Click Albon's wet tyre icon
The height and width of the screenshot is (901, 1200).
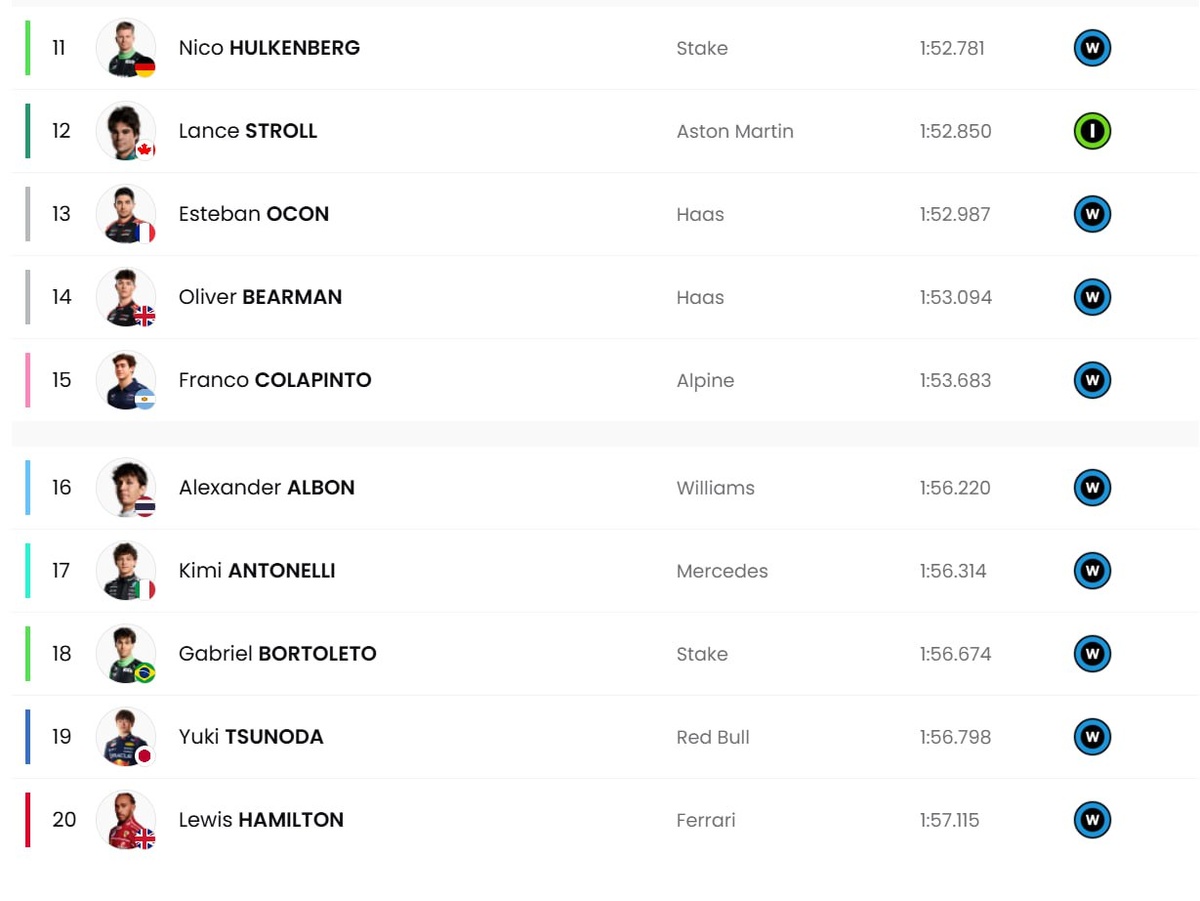[x=1092, y=488]
